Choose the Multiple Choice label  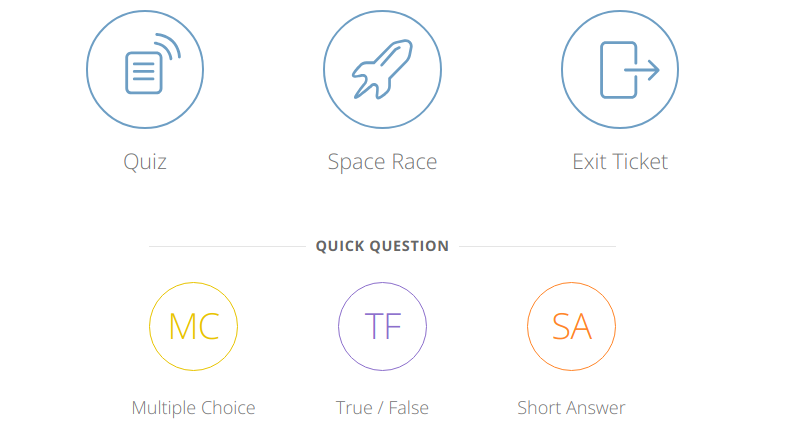pos(193,407)
